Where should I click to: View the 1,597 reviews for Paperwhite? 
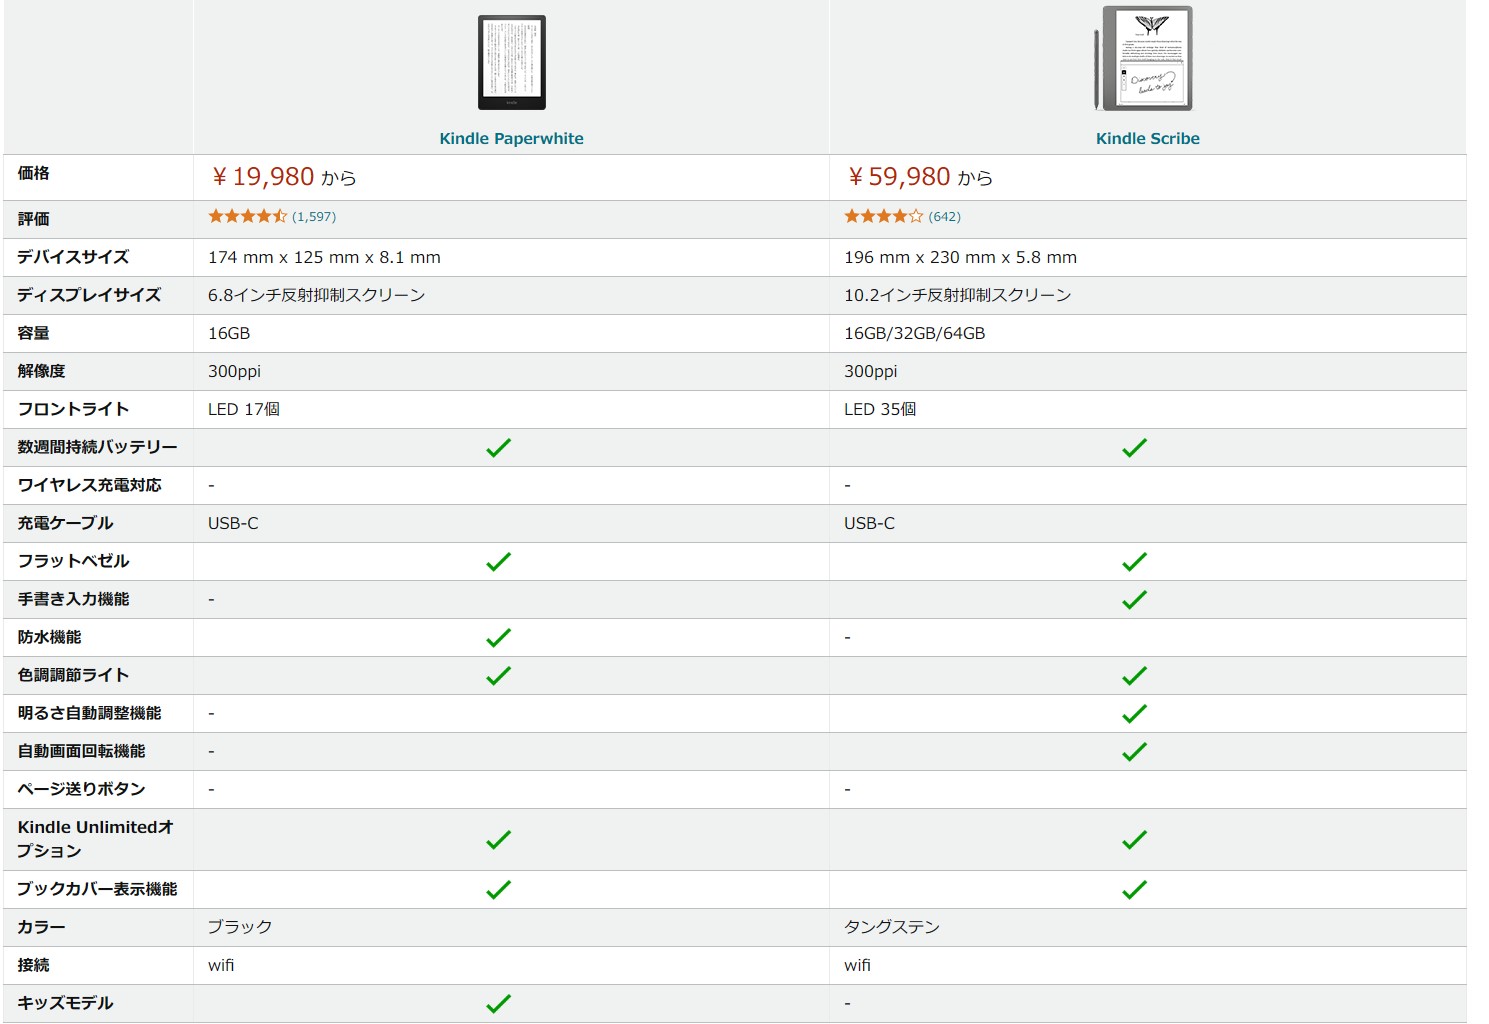[314, 216]
